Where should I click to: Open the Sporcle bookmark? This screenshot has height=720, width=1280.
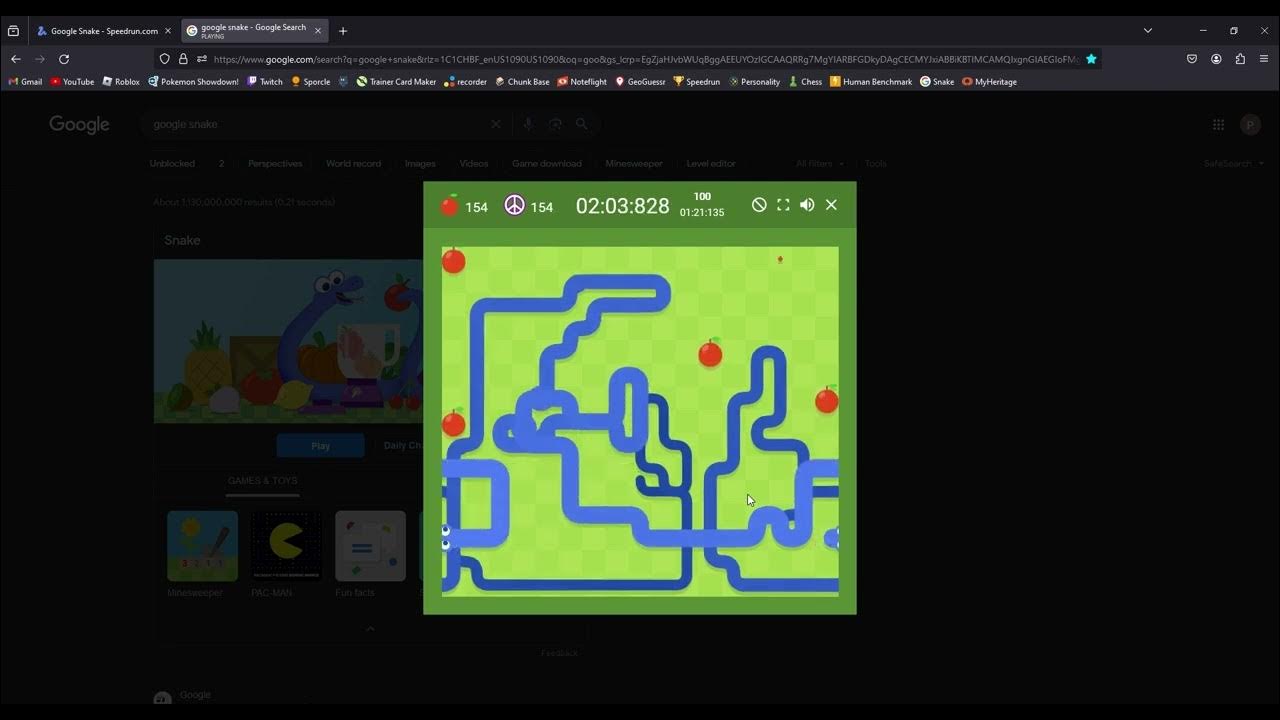tap(311, 82)
